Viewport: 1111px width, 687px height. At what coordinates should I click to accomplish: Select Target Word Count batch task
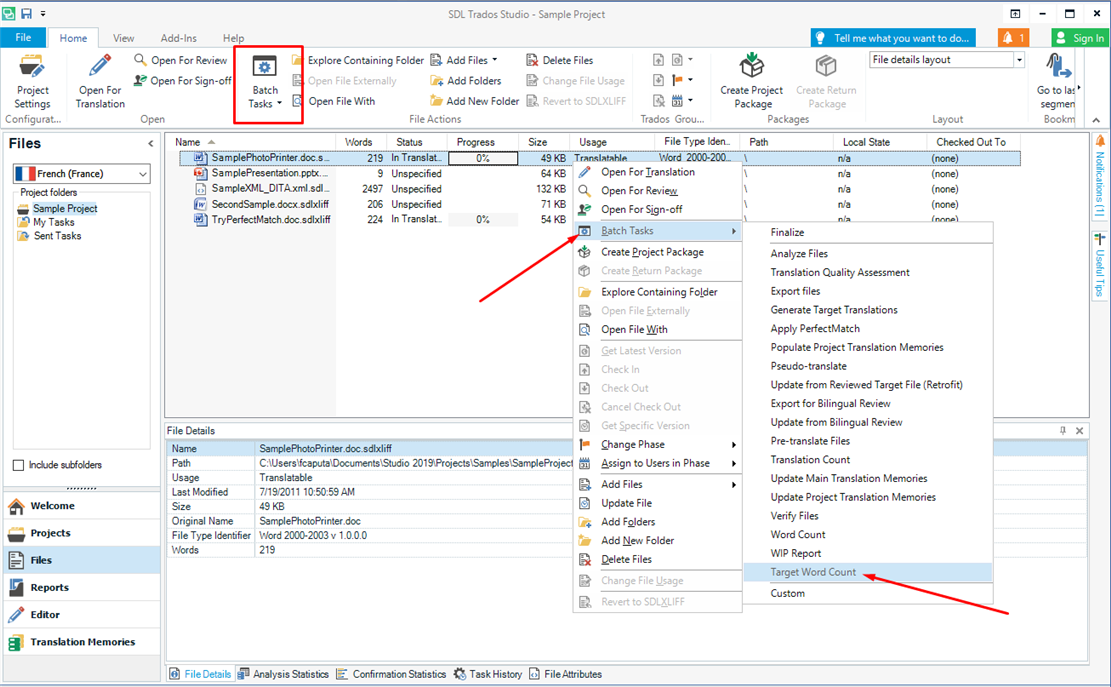click(x=868, y=572)
